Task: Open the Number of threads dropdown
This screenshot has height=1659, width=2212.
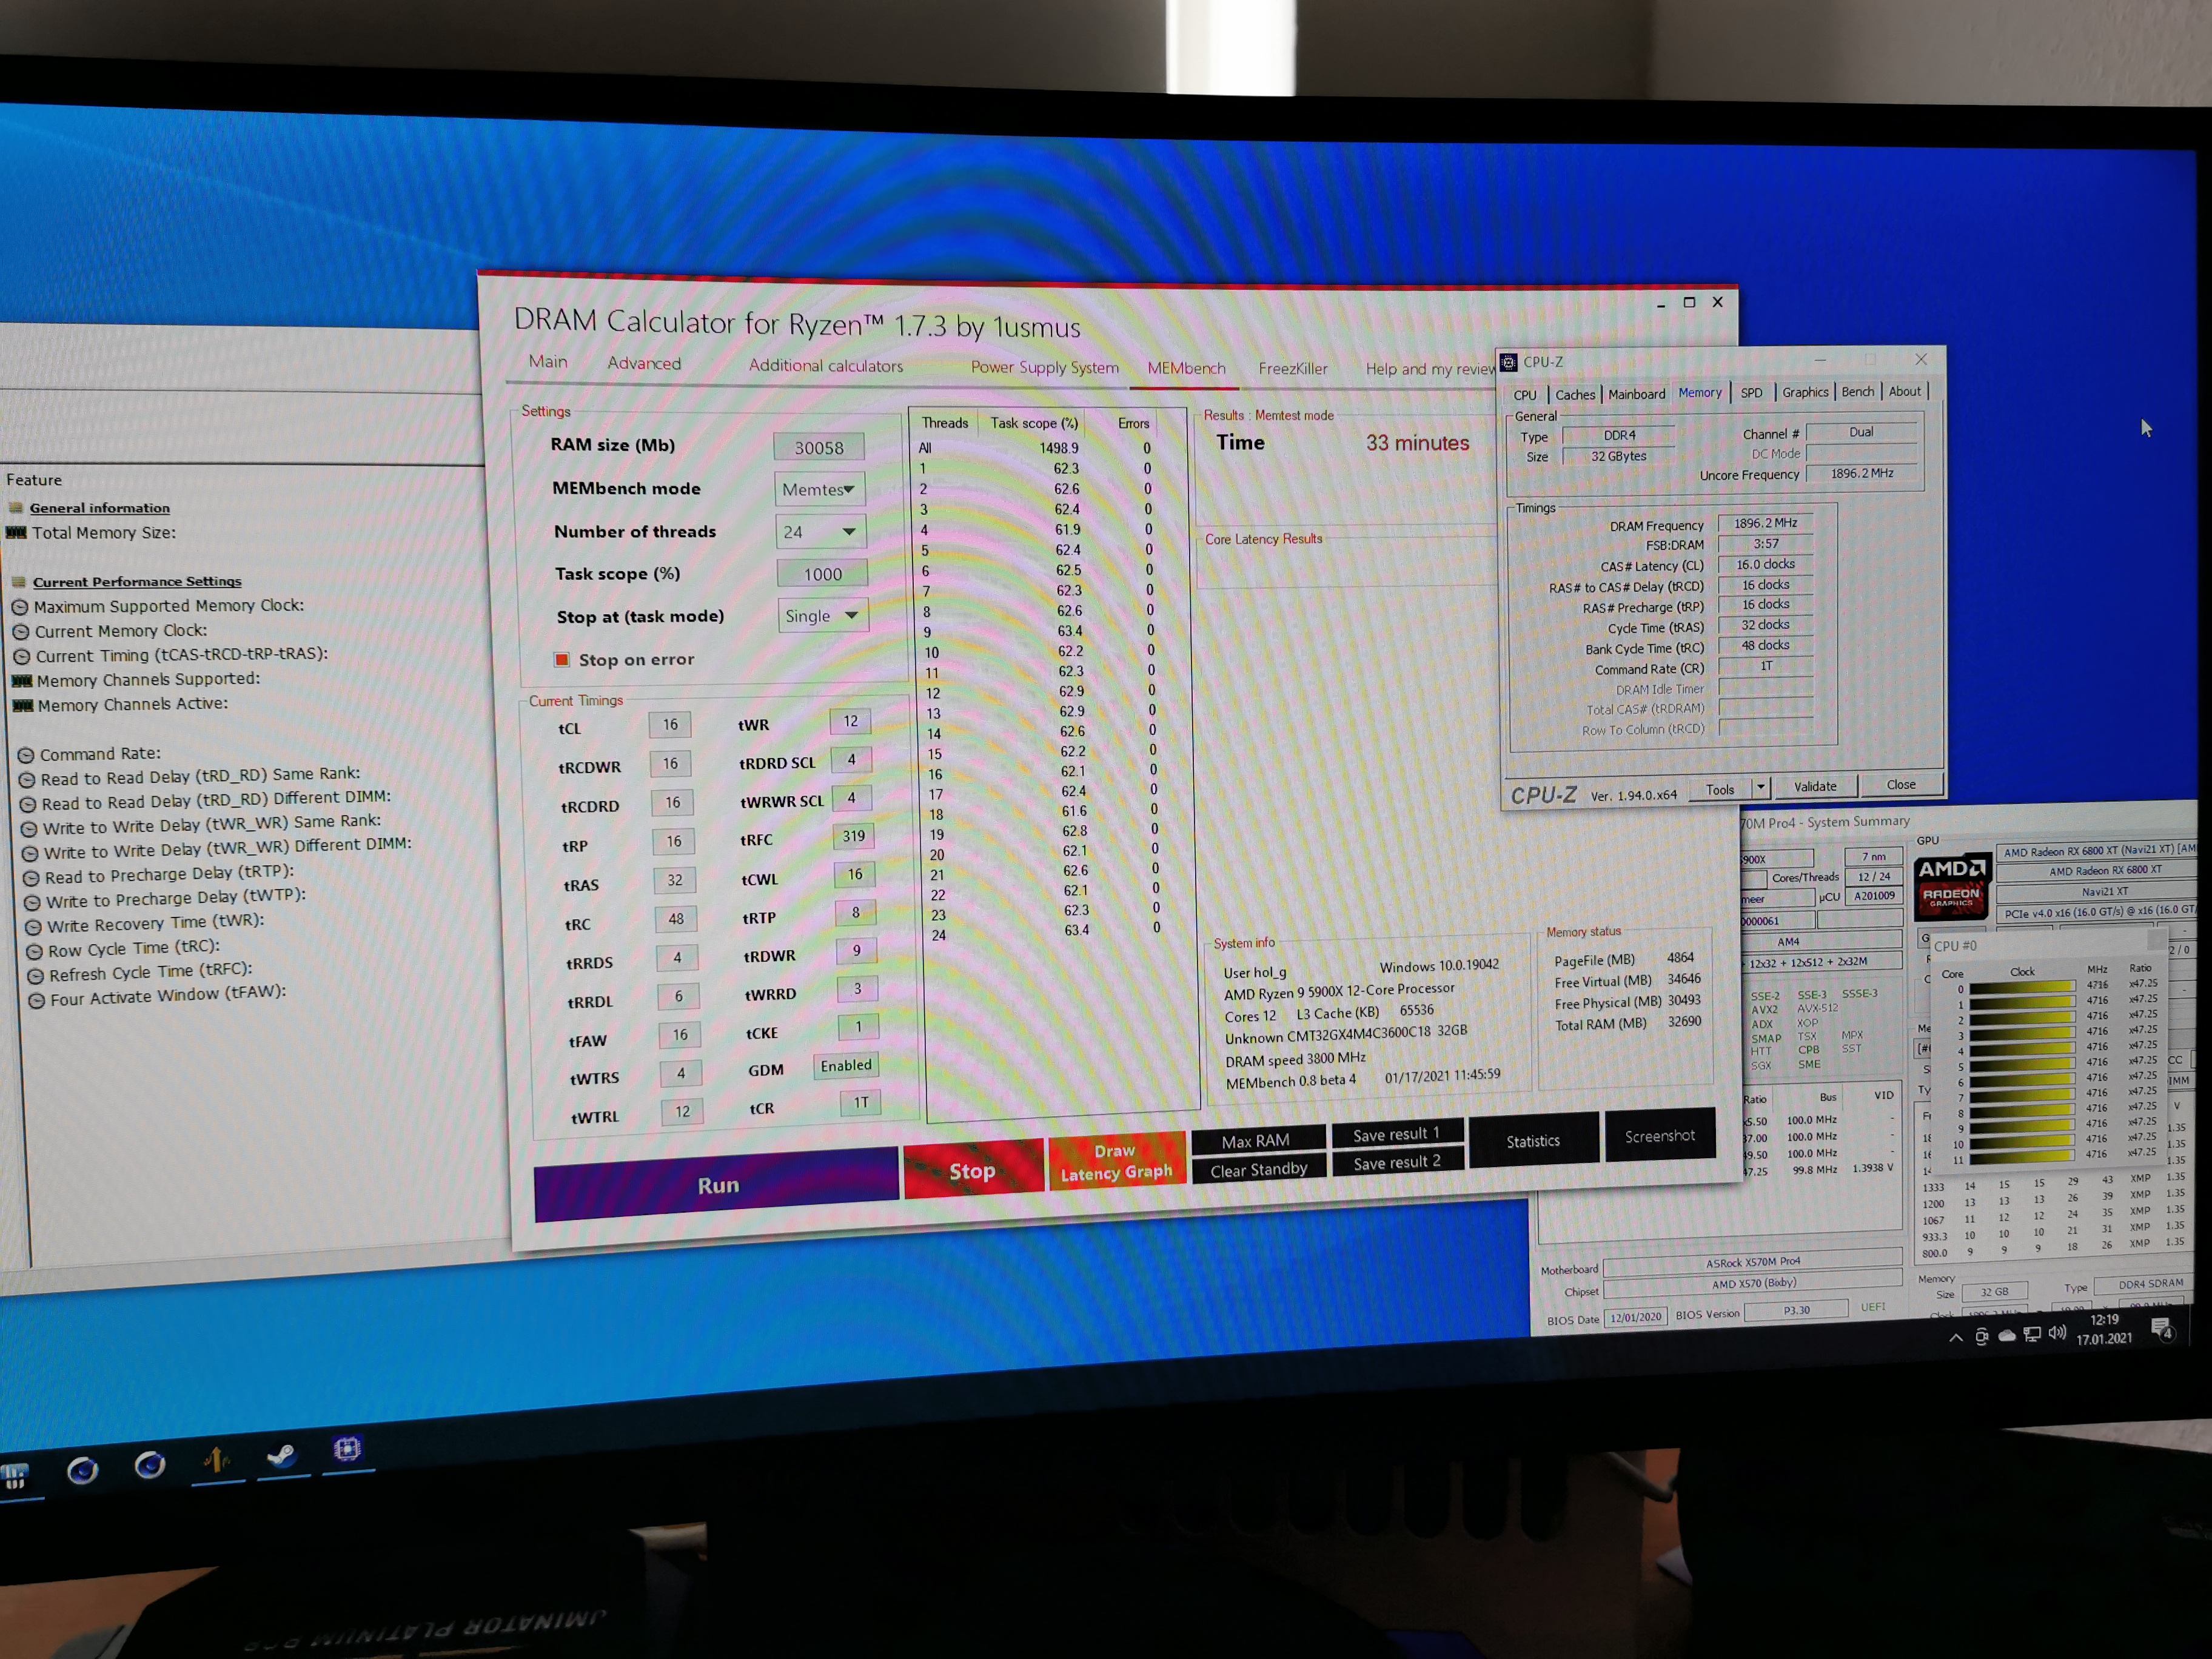Action: (x=821, y=532)
